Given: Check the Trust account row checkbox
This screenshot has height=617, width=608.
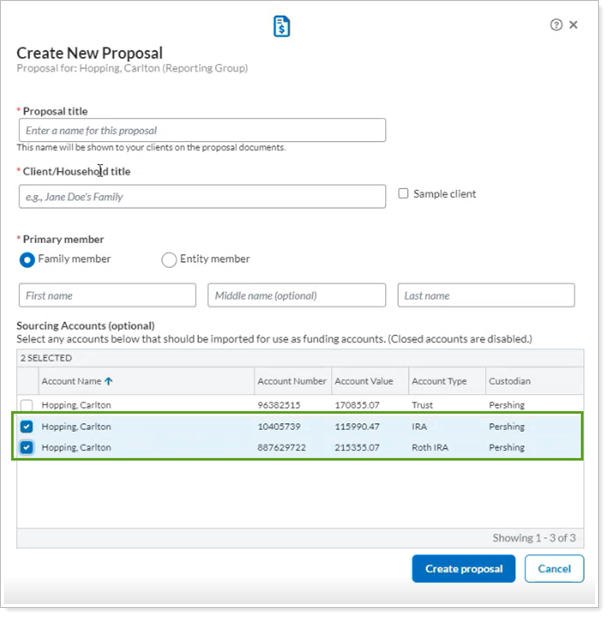Looking at the screenshot, I should pyautogui.click(x=27, y=406).
